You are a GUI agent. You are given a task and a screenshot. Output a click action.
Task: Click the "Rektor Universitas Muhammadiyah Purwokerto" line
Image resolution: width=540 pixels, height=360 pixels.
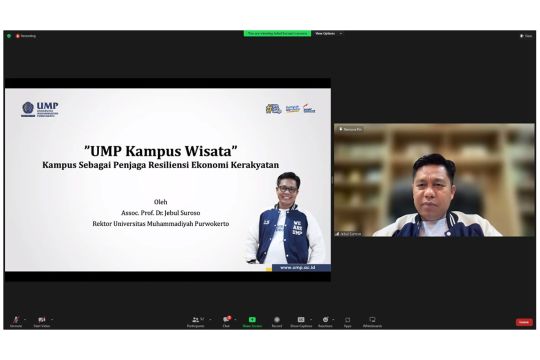(x=160, y=224)
